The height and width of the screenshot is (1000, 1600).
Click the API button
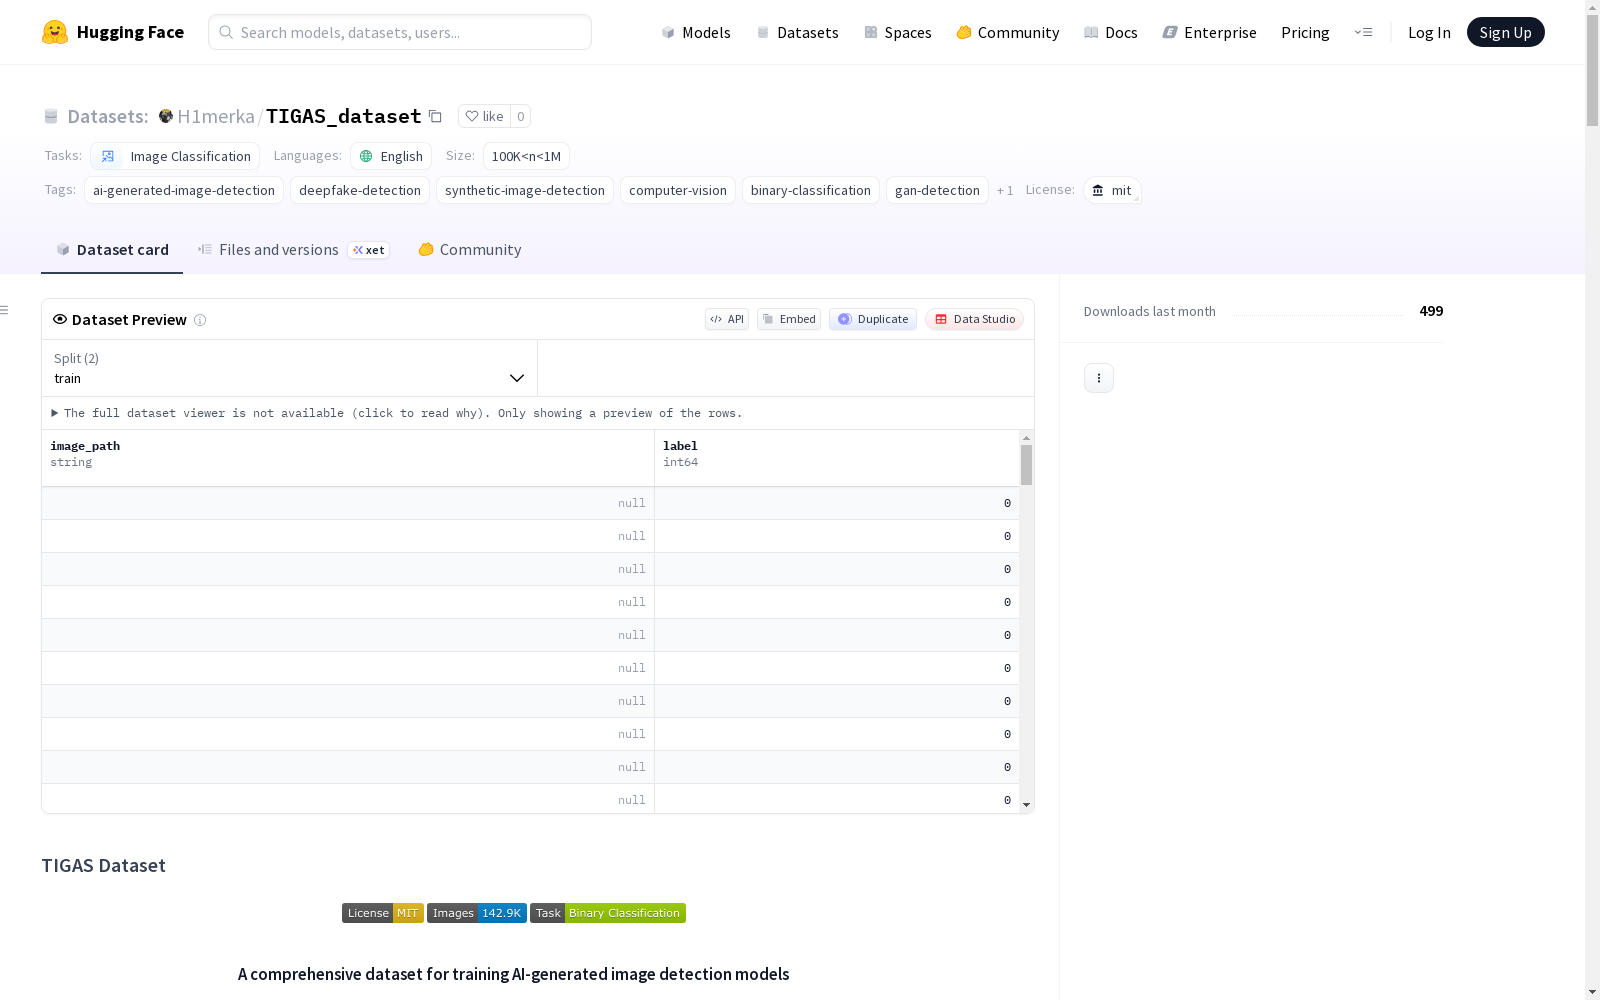[x=727, y=319]
